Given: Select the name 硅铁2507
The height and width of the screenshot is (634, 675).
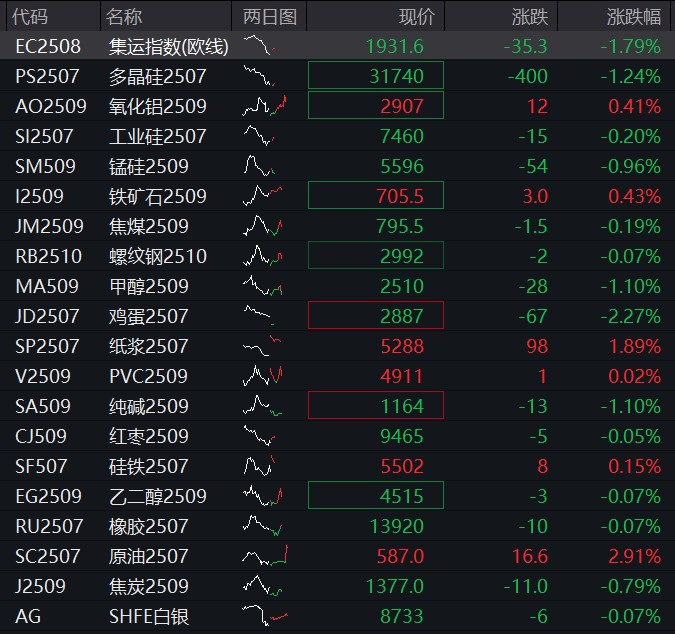Looking at the screenshot, I should (149, 467).
